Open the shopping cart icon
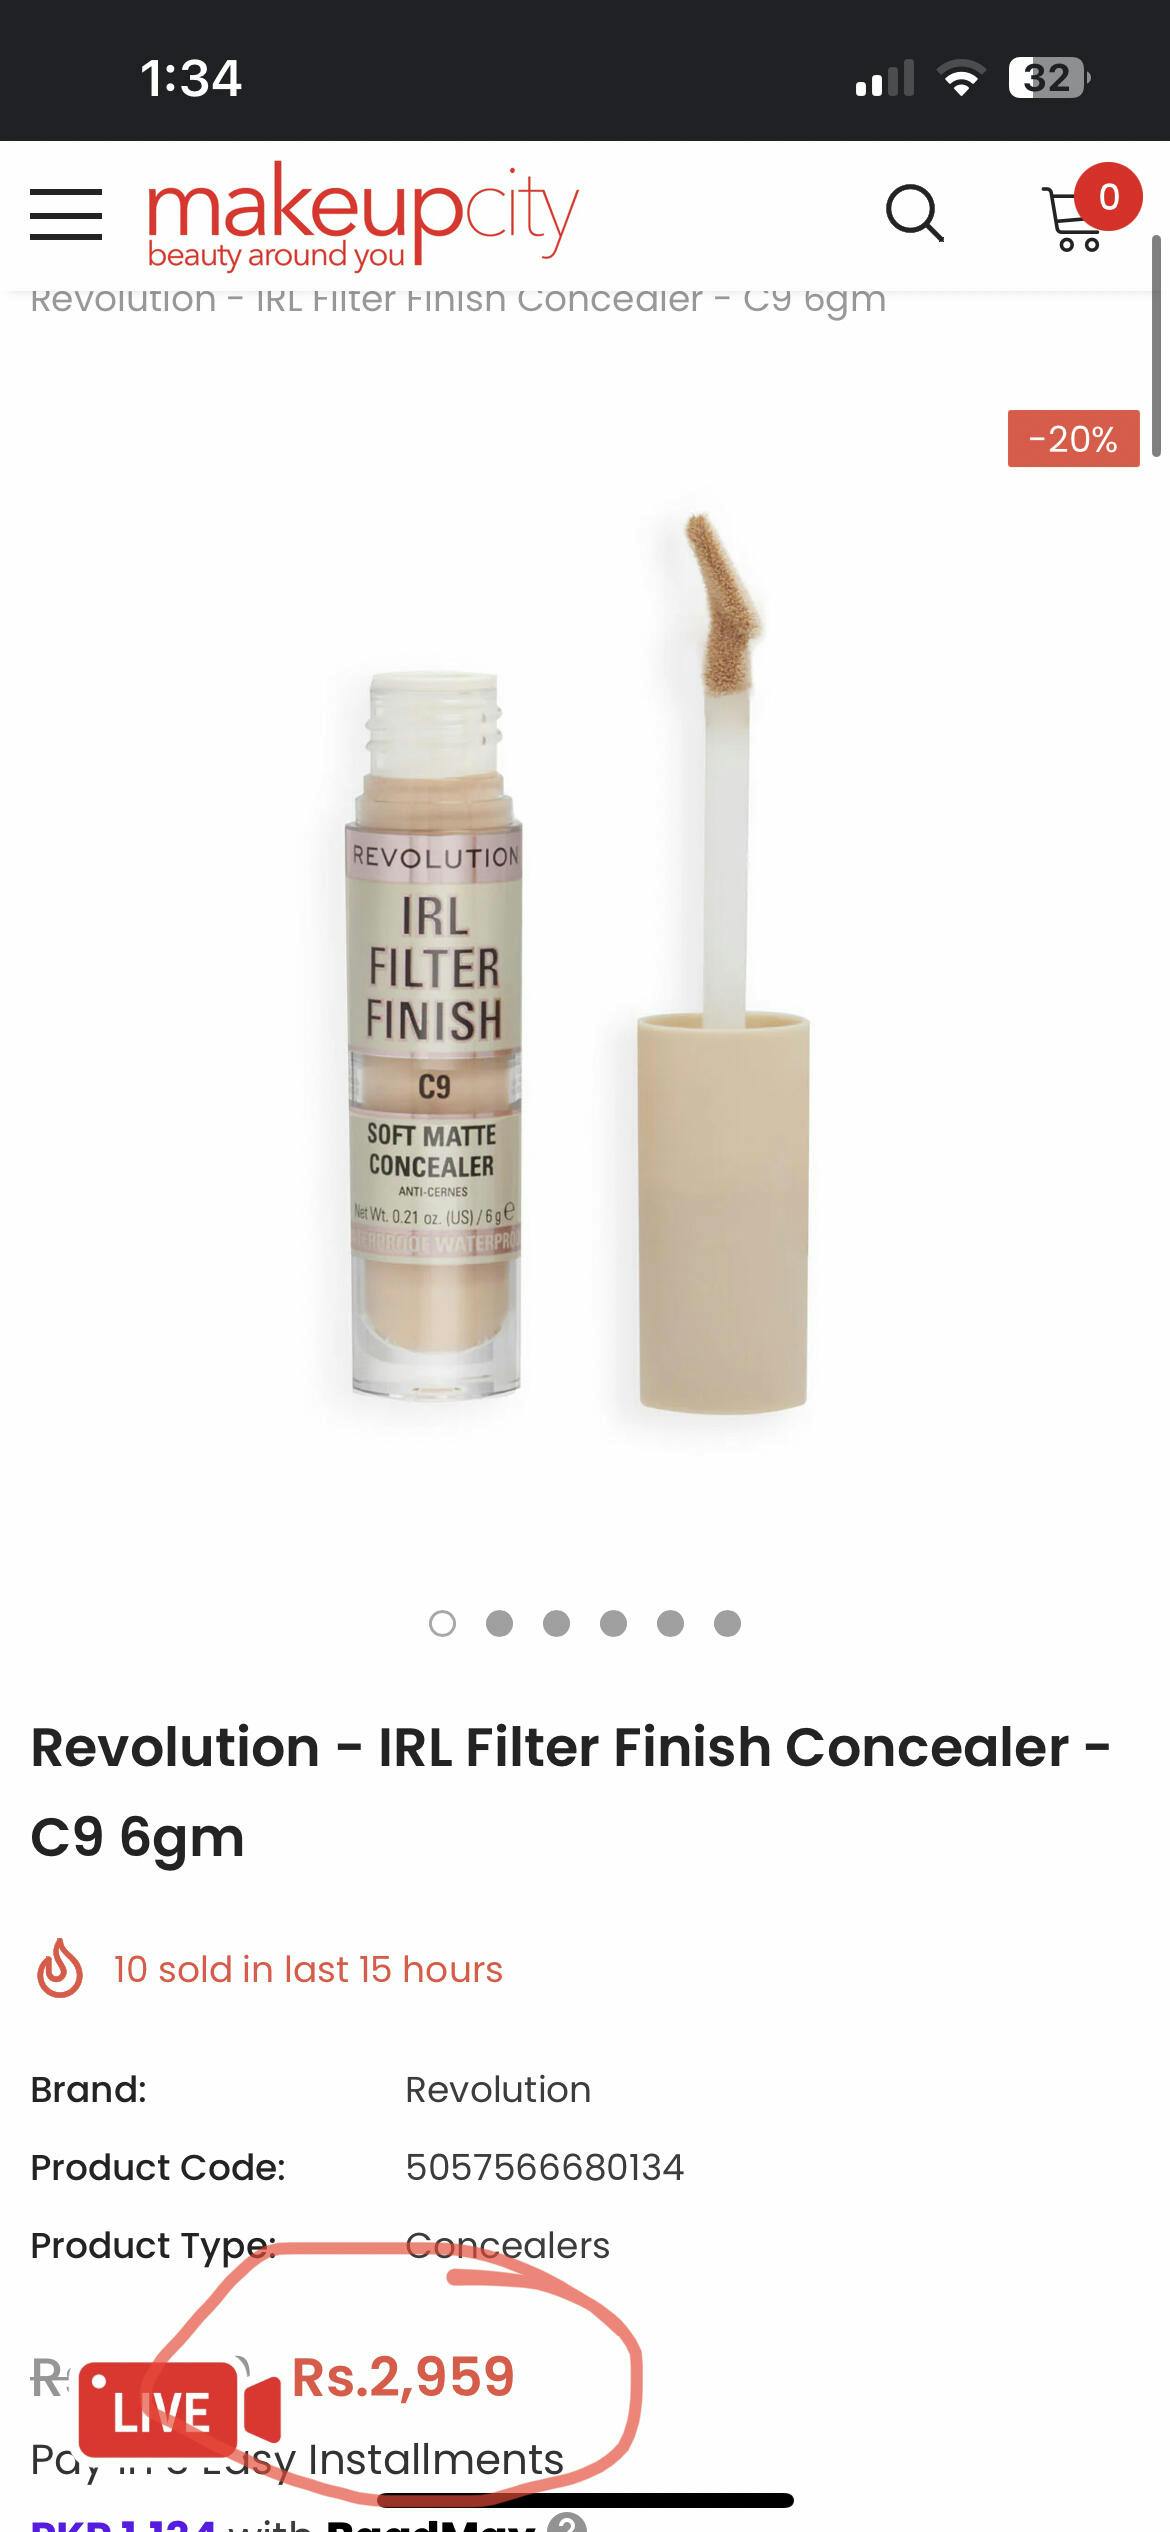 click(1072, 218)
